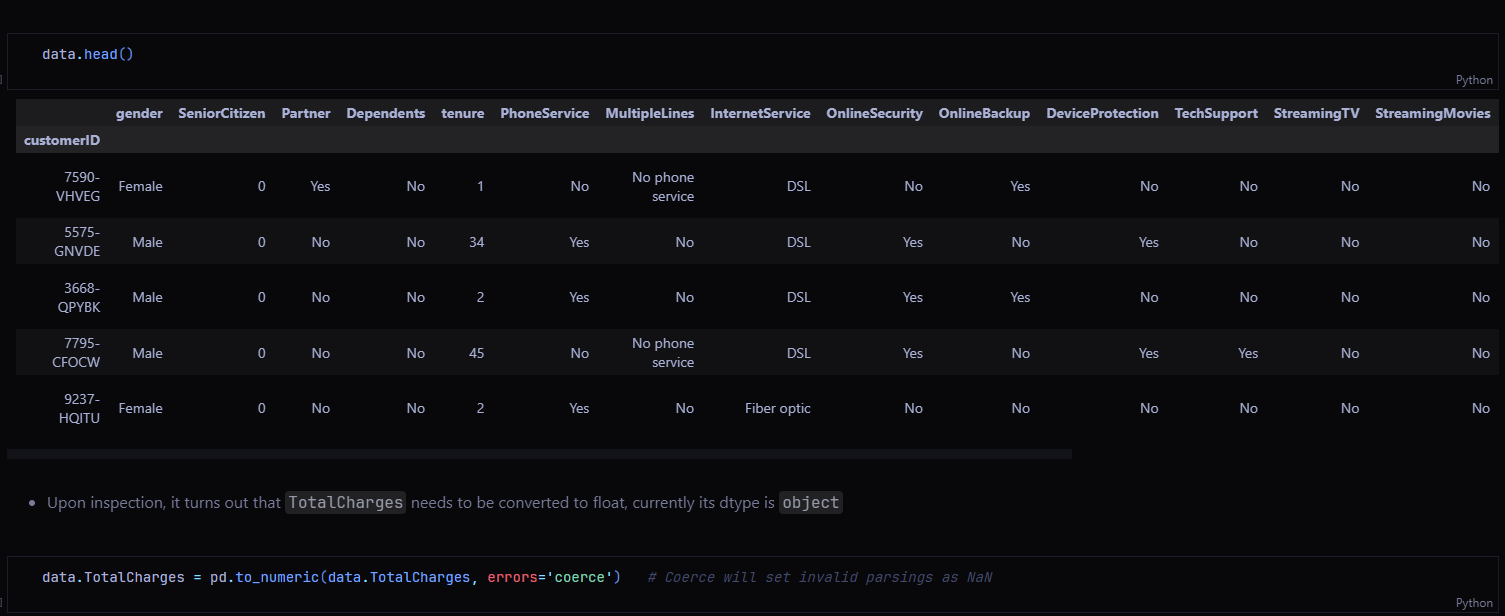Viewport: 1505px width, 616px height.
Task: Click the gender column header
Action: point(139,113)
